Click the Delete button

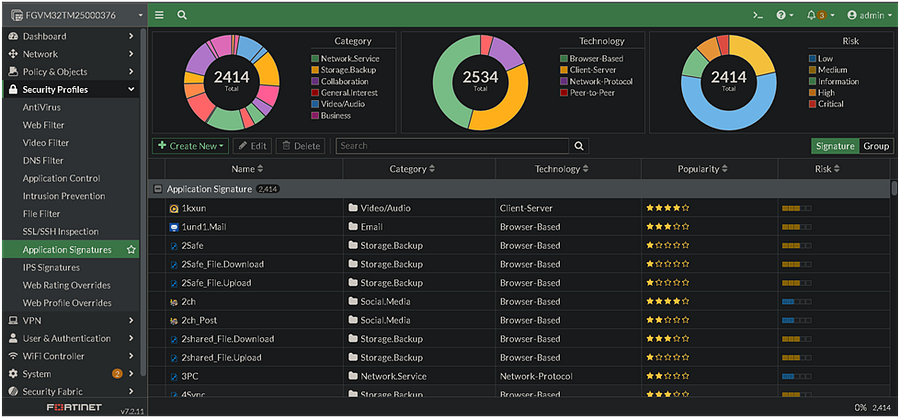301,146
